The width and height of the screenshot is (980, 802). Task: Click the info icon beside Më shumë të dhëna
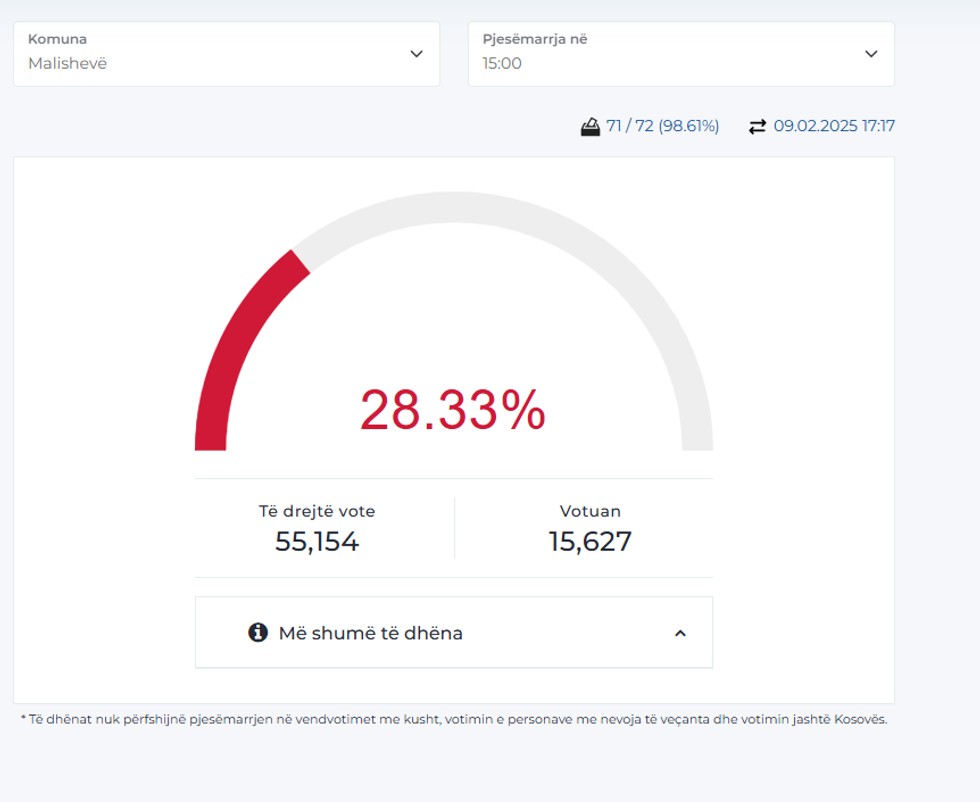[258, 632]
